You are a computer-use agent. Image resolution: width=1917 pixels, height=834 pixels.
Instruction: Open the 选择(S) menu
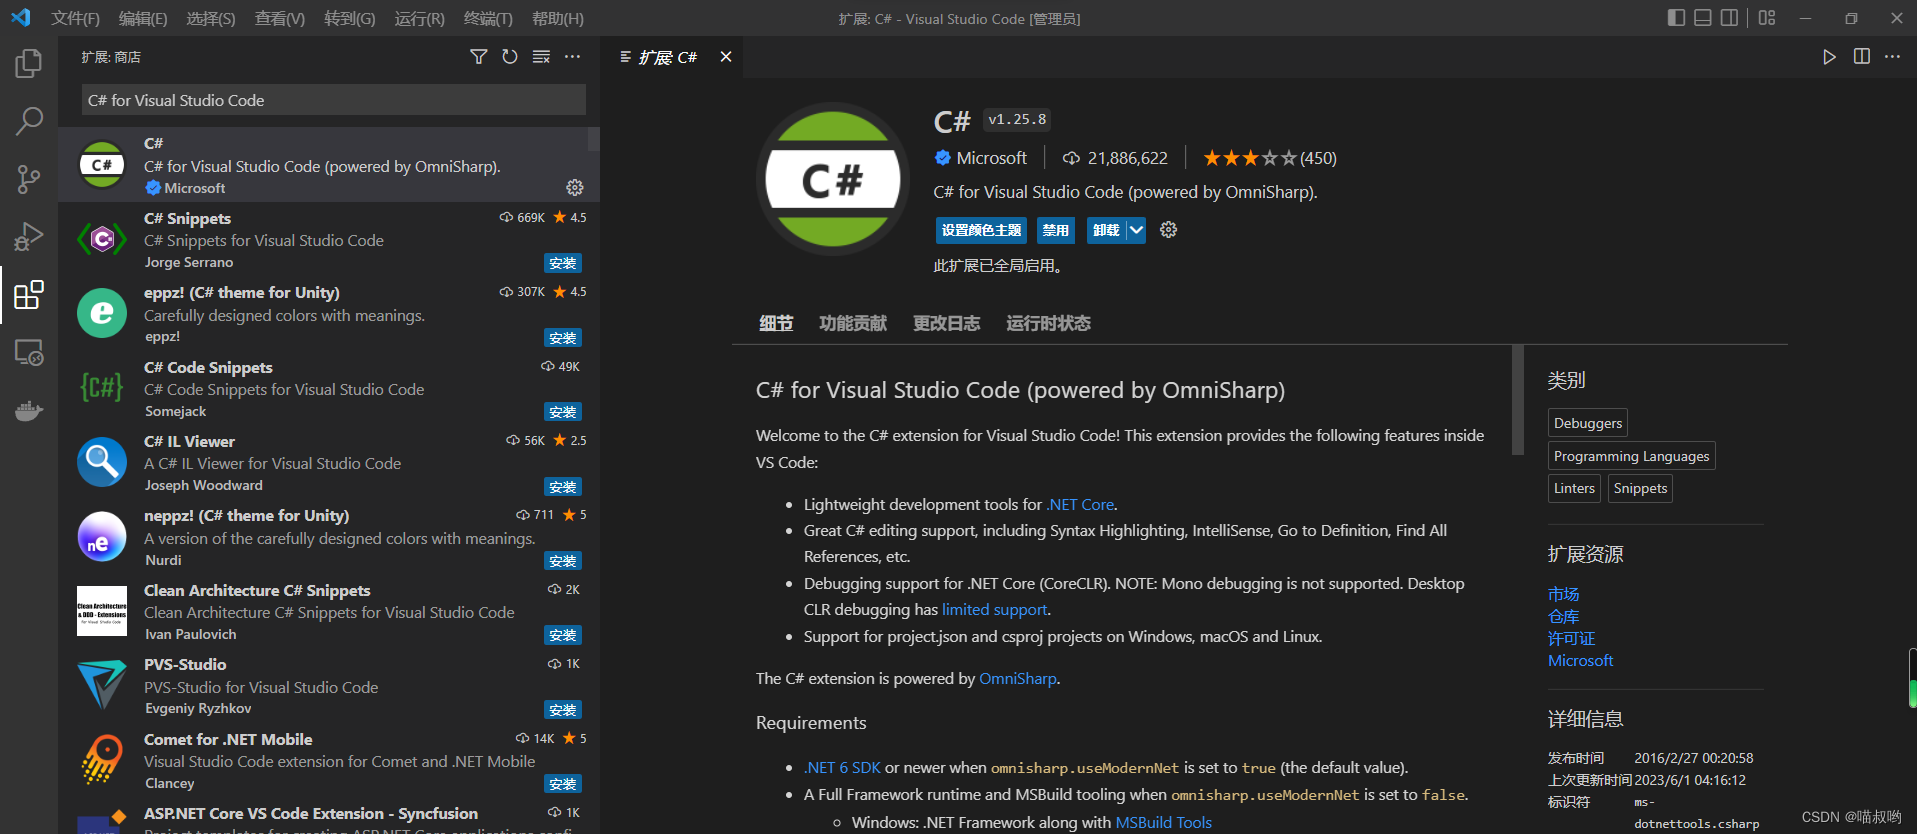pos(211,18)
